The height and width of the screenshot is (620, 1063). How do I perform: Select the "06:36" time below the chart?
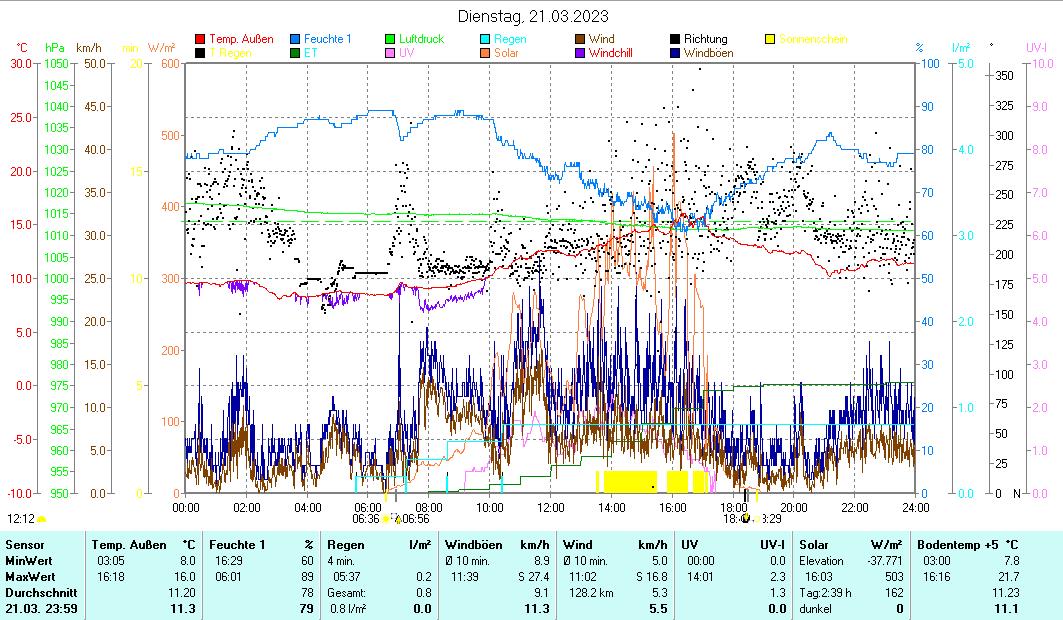pyautogui.click(x=366, y=519)
